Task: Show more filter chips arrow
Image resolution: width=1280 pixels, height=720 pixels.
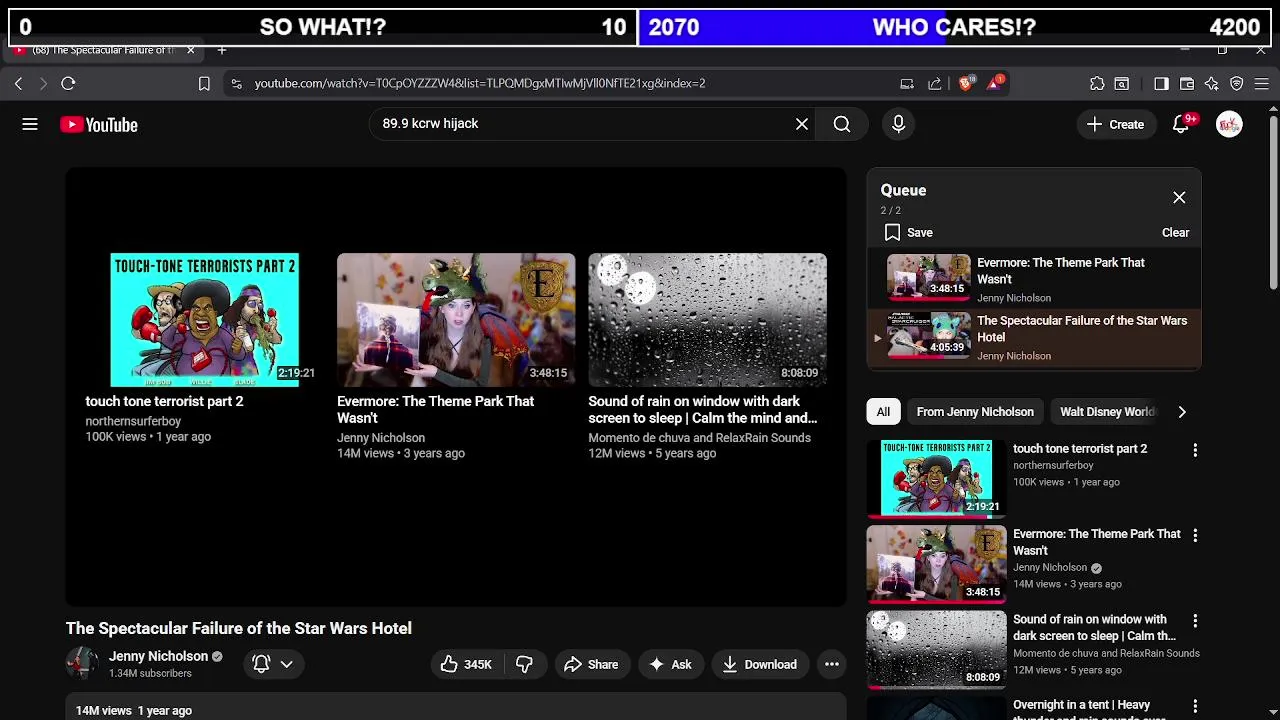Action: pos(1182,412)
